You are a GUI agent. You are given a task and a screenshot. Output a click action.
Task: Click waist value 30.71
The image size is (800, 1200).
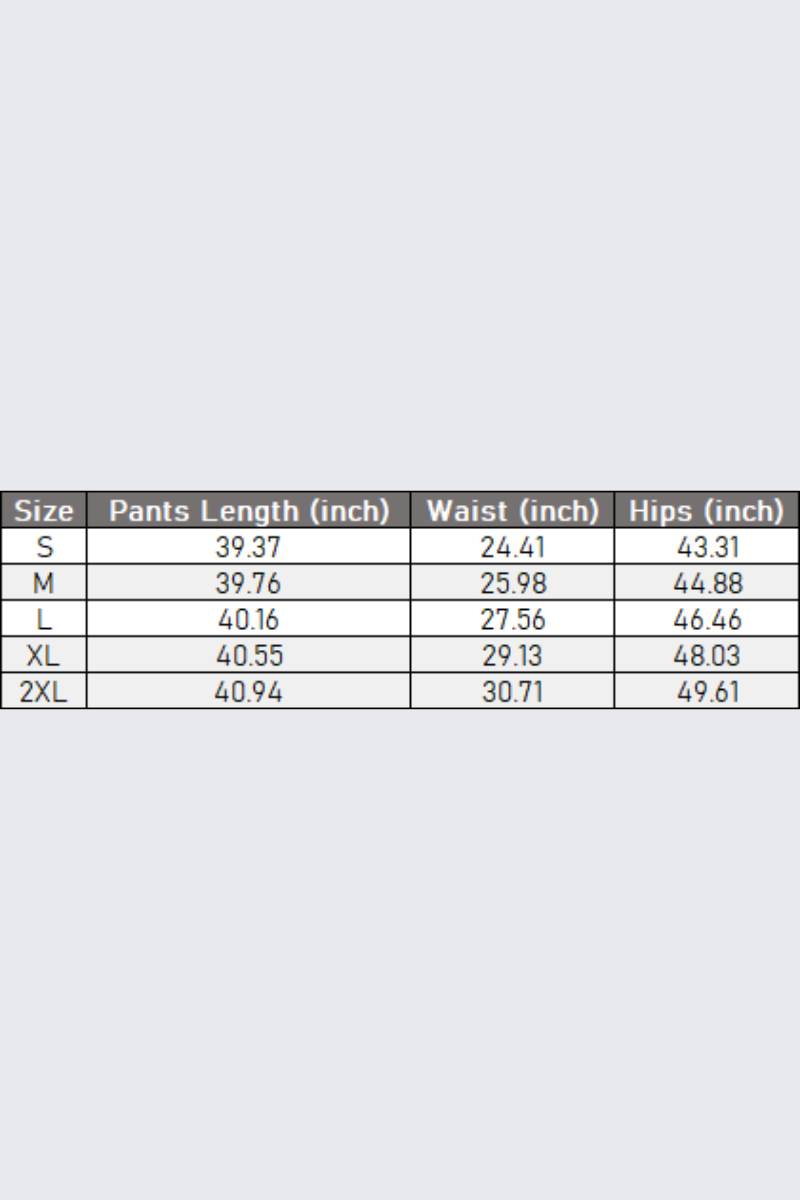[512, 691]
